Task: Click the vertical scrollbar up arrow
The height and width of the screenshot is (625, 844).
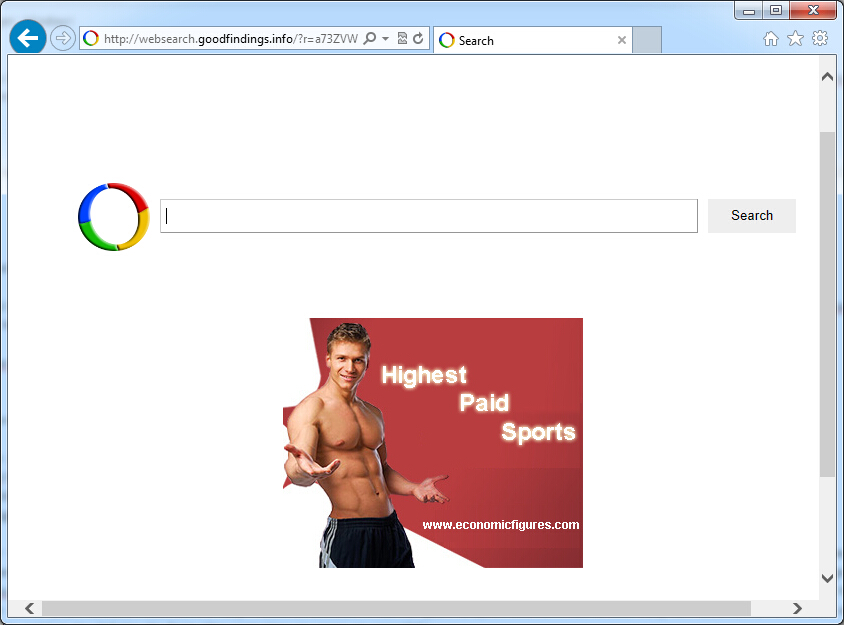Action: point(827,77)
